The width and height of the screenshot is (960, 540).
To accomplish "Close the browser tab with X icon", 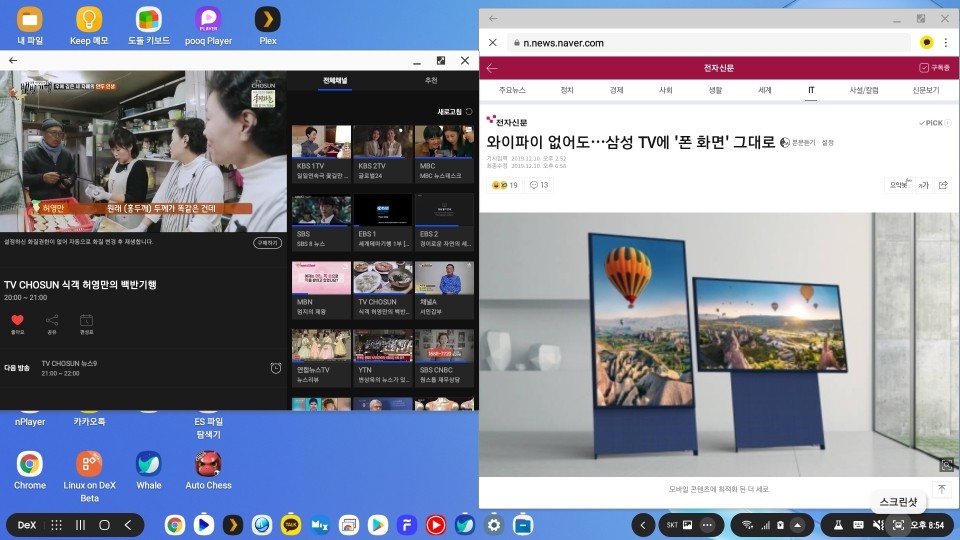I will pyautogui.click(x=493, y=42).
